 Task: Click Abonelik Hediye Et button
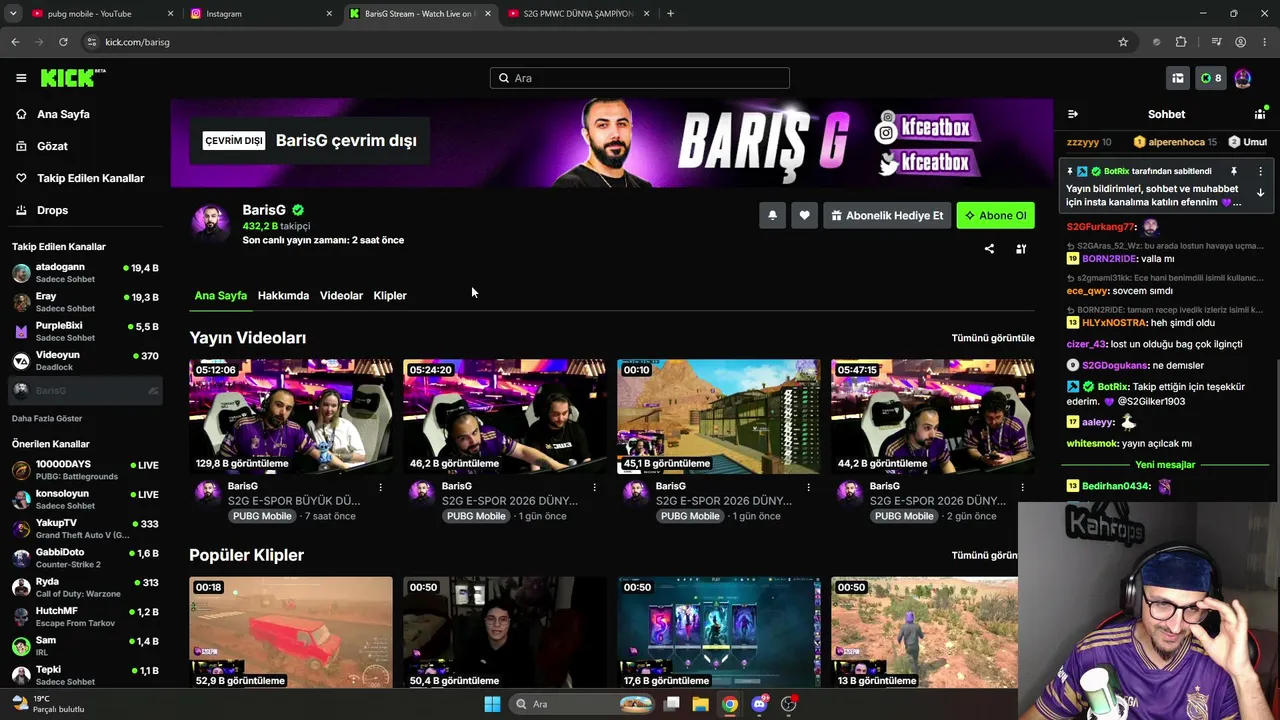tap(887, 215)
